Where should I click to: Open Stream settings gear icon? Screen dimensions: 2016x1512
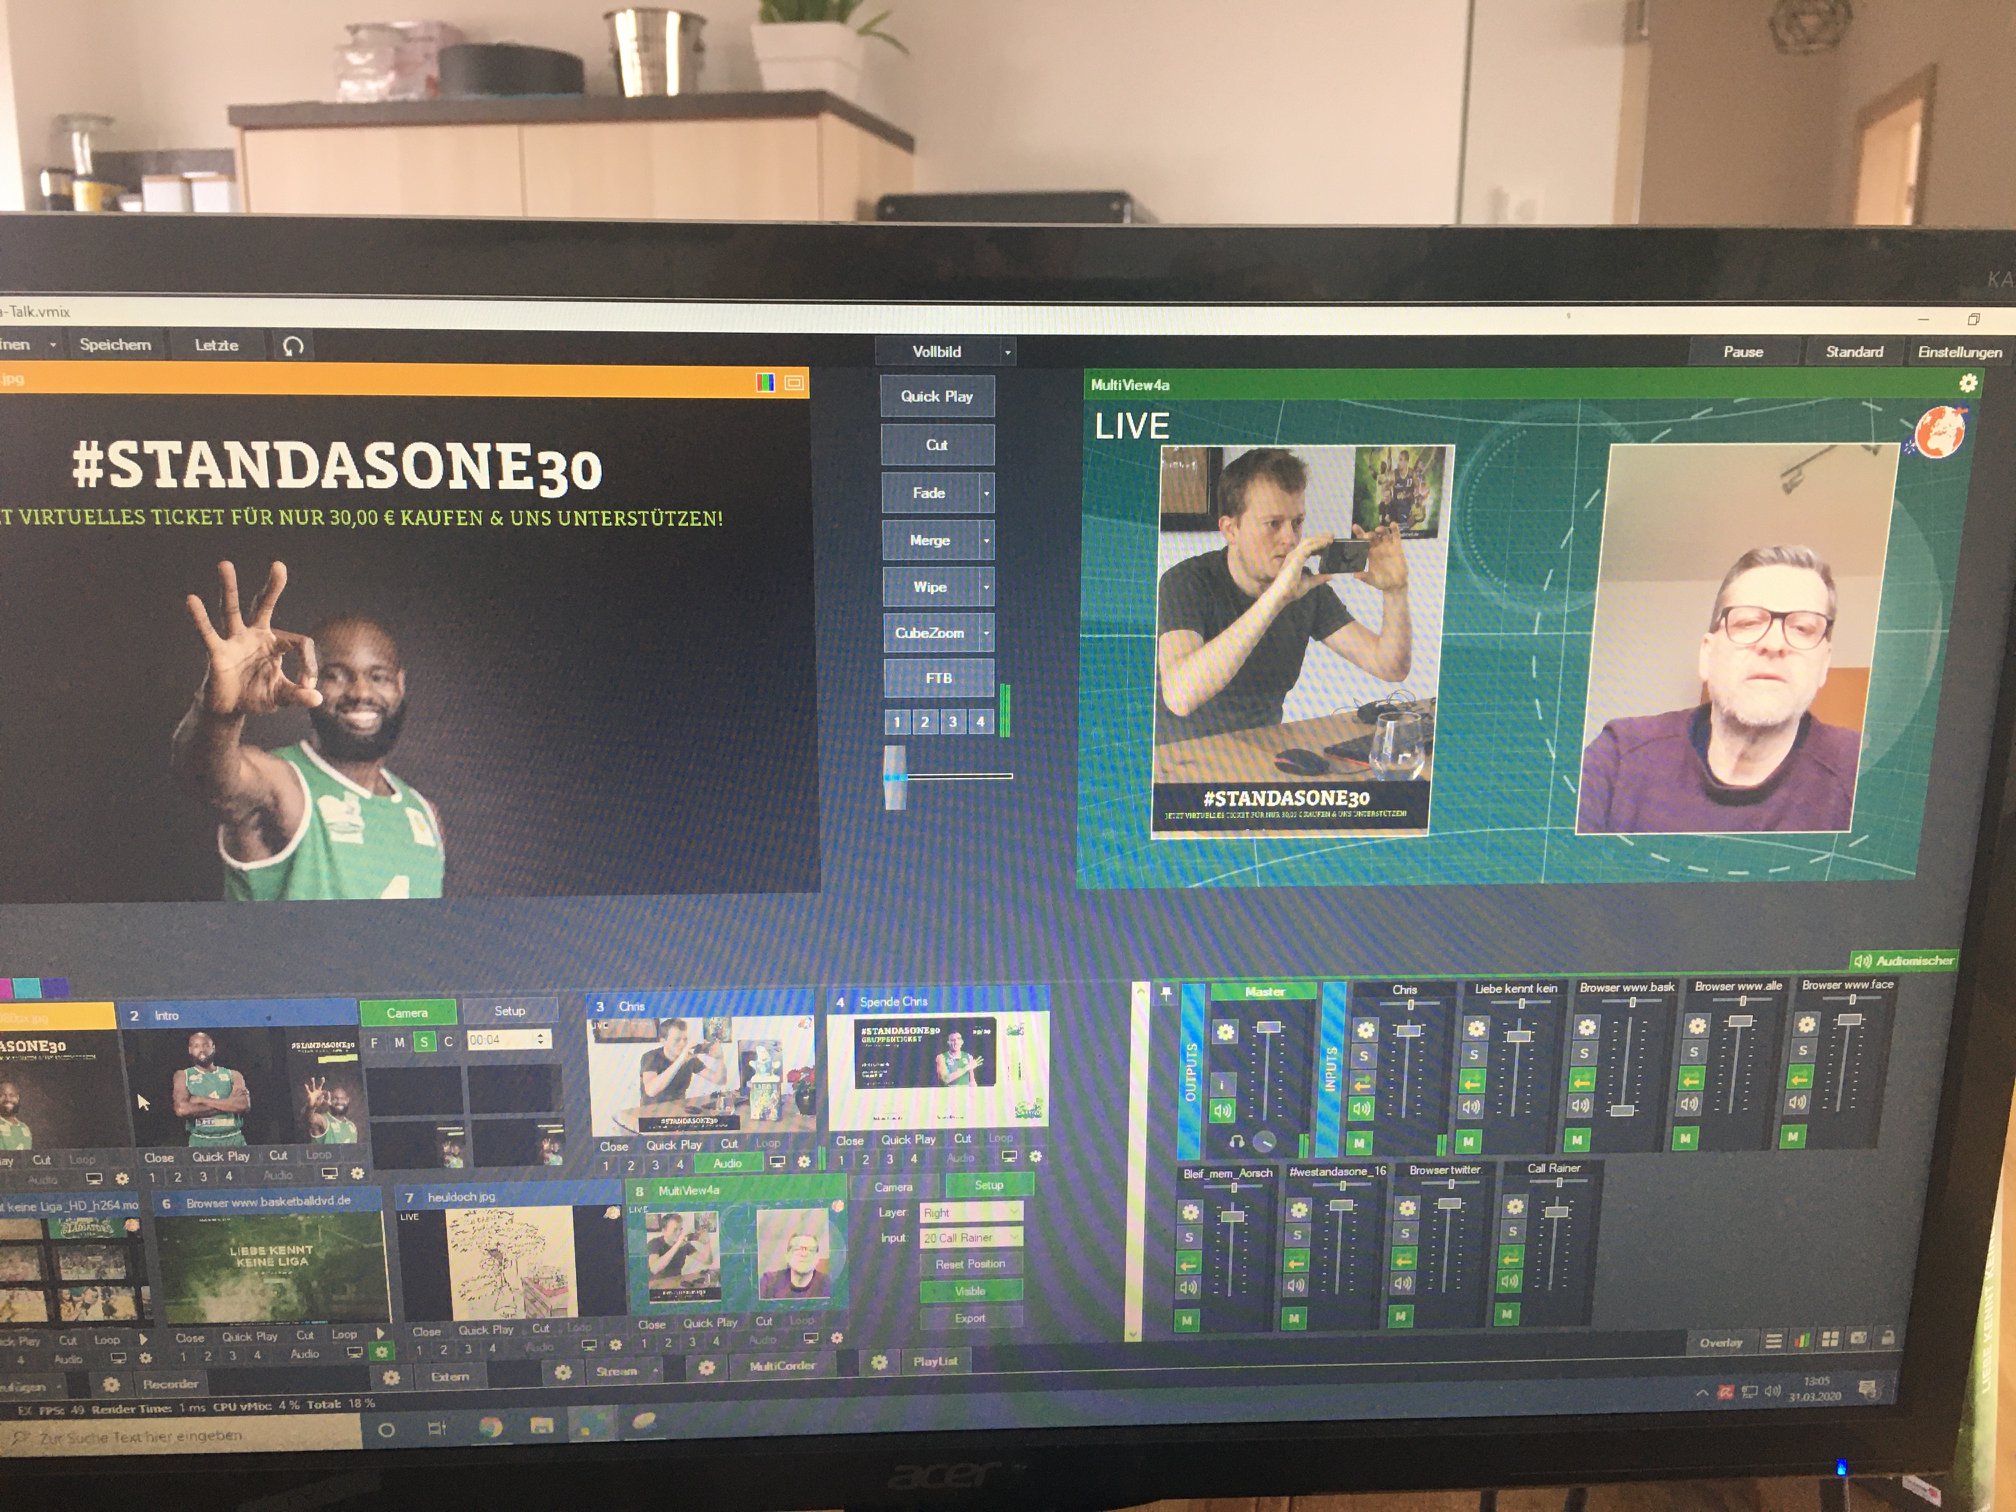coord(563,1372)
